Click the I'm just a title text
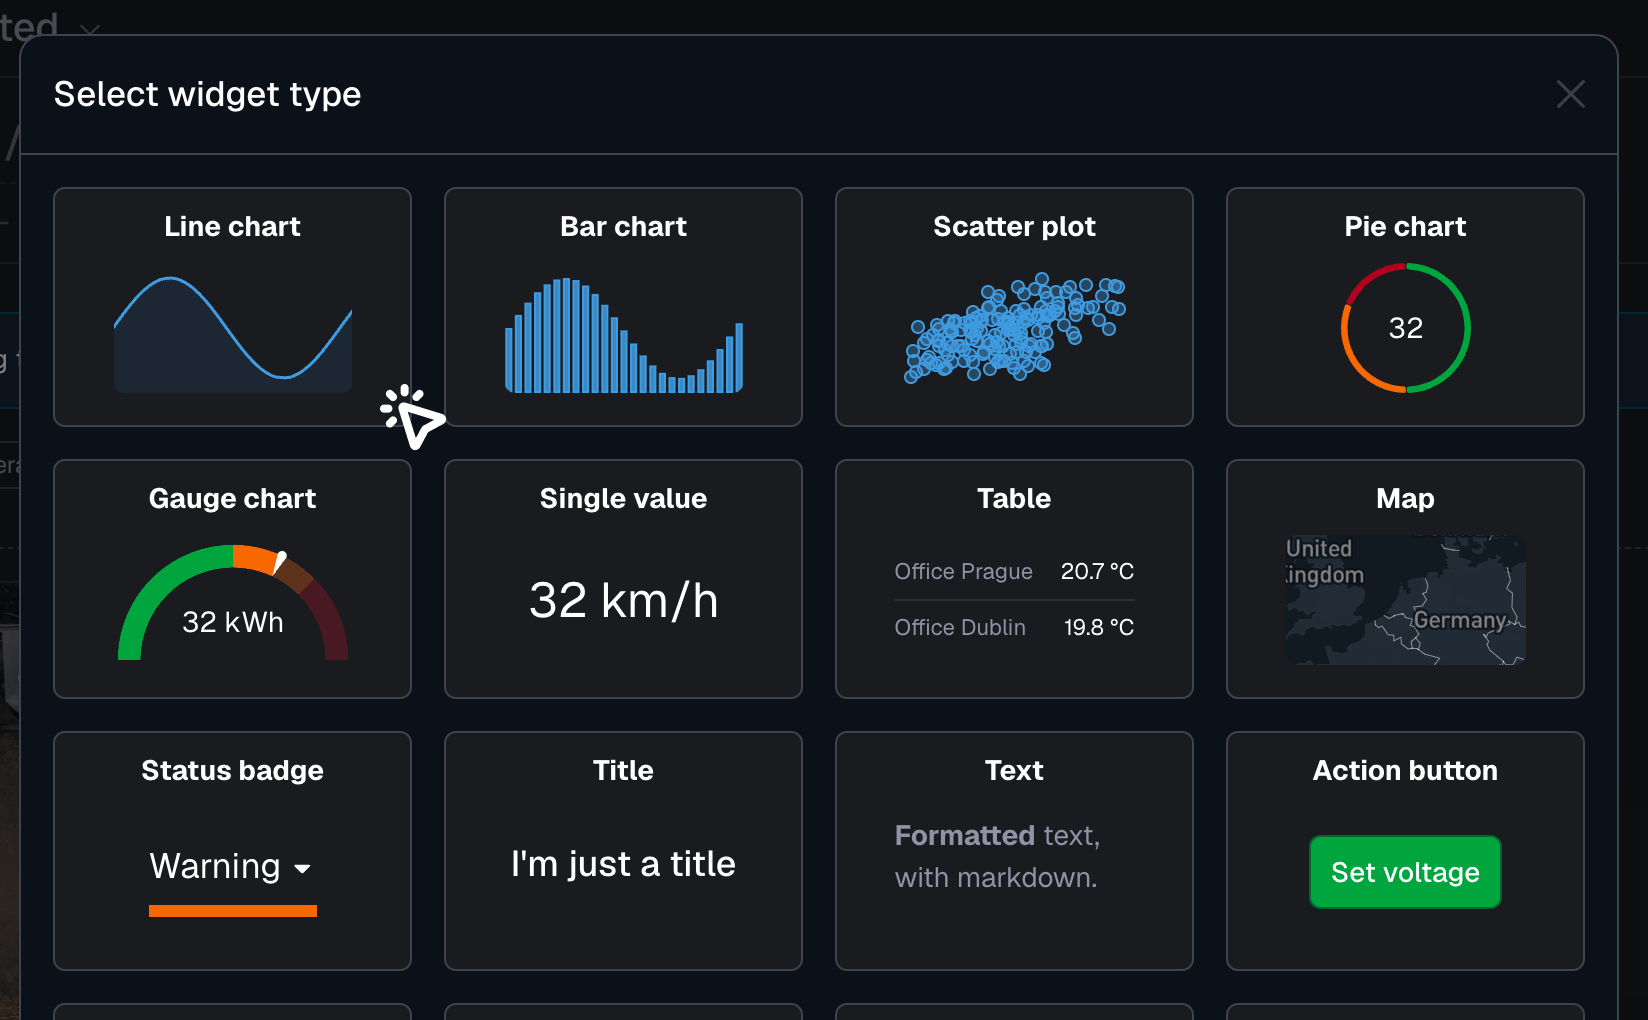 (x=623, y=863)
